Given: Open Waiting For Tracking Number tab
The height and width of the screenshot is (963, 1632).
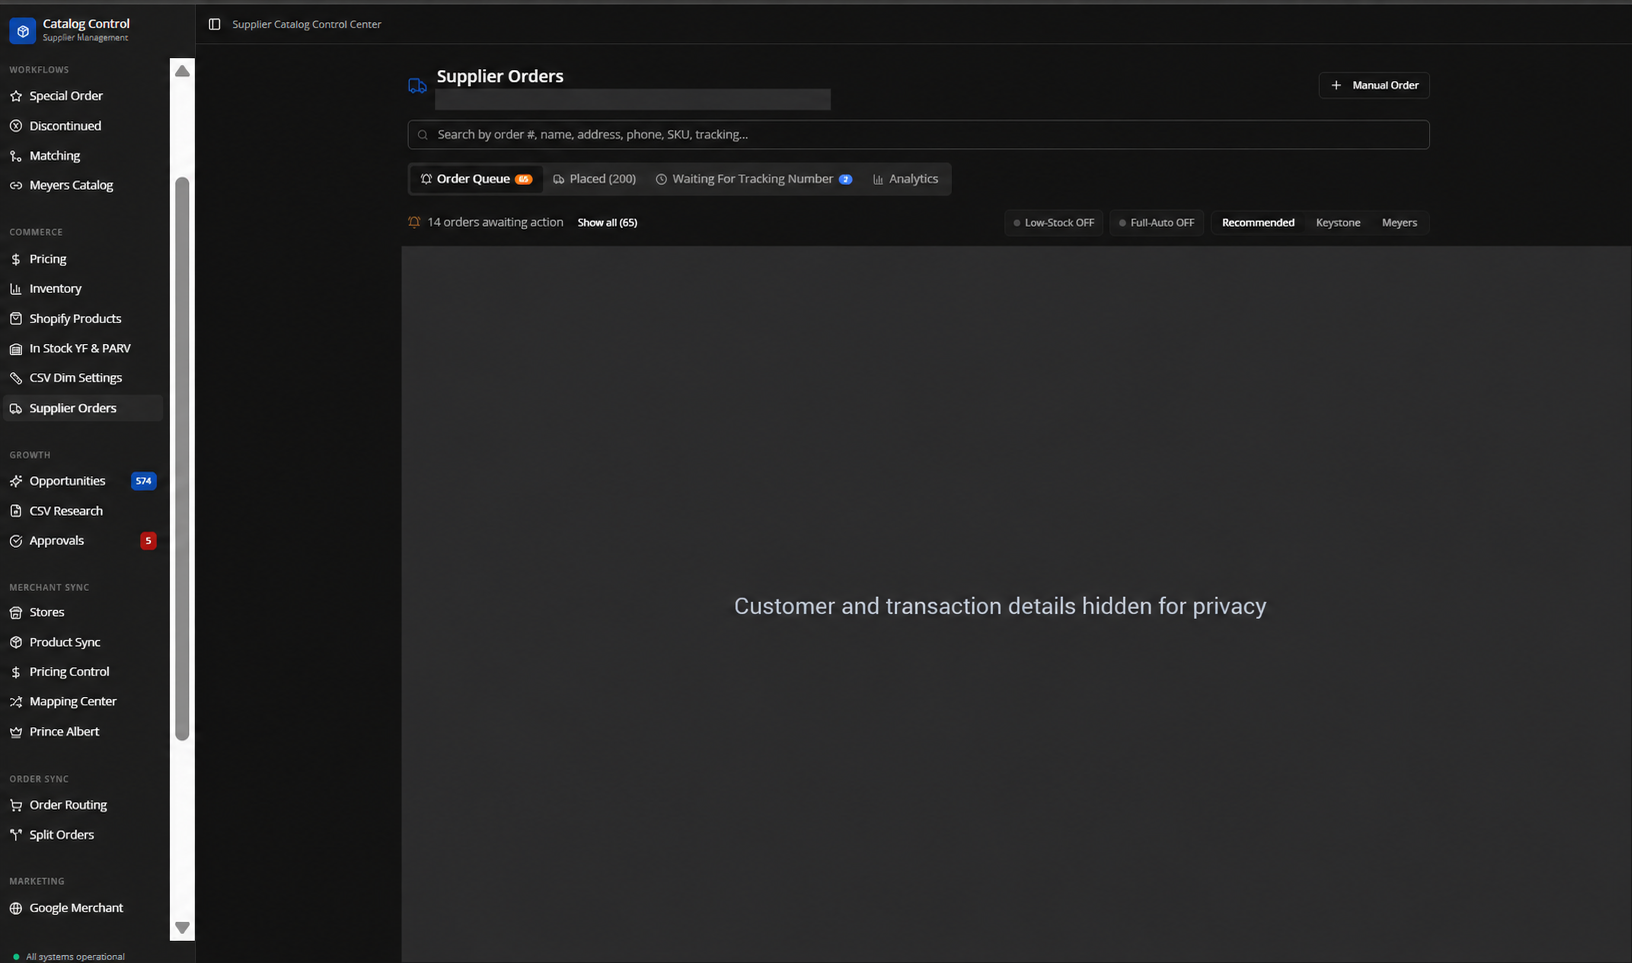Looking at the screenshot, I should pyautogui.click(x=754, y=179).
